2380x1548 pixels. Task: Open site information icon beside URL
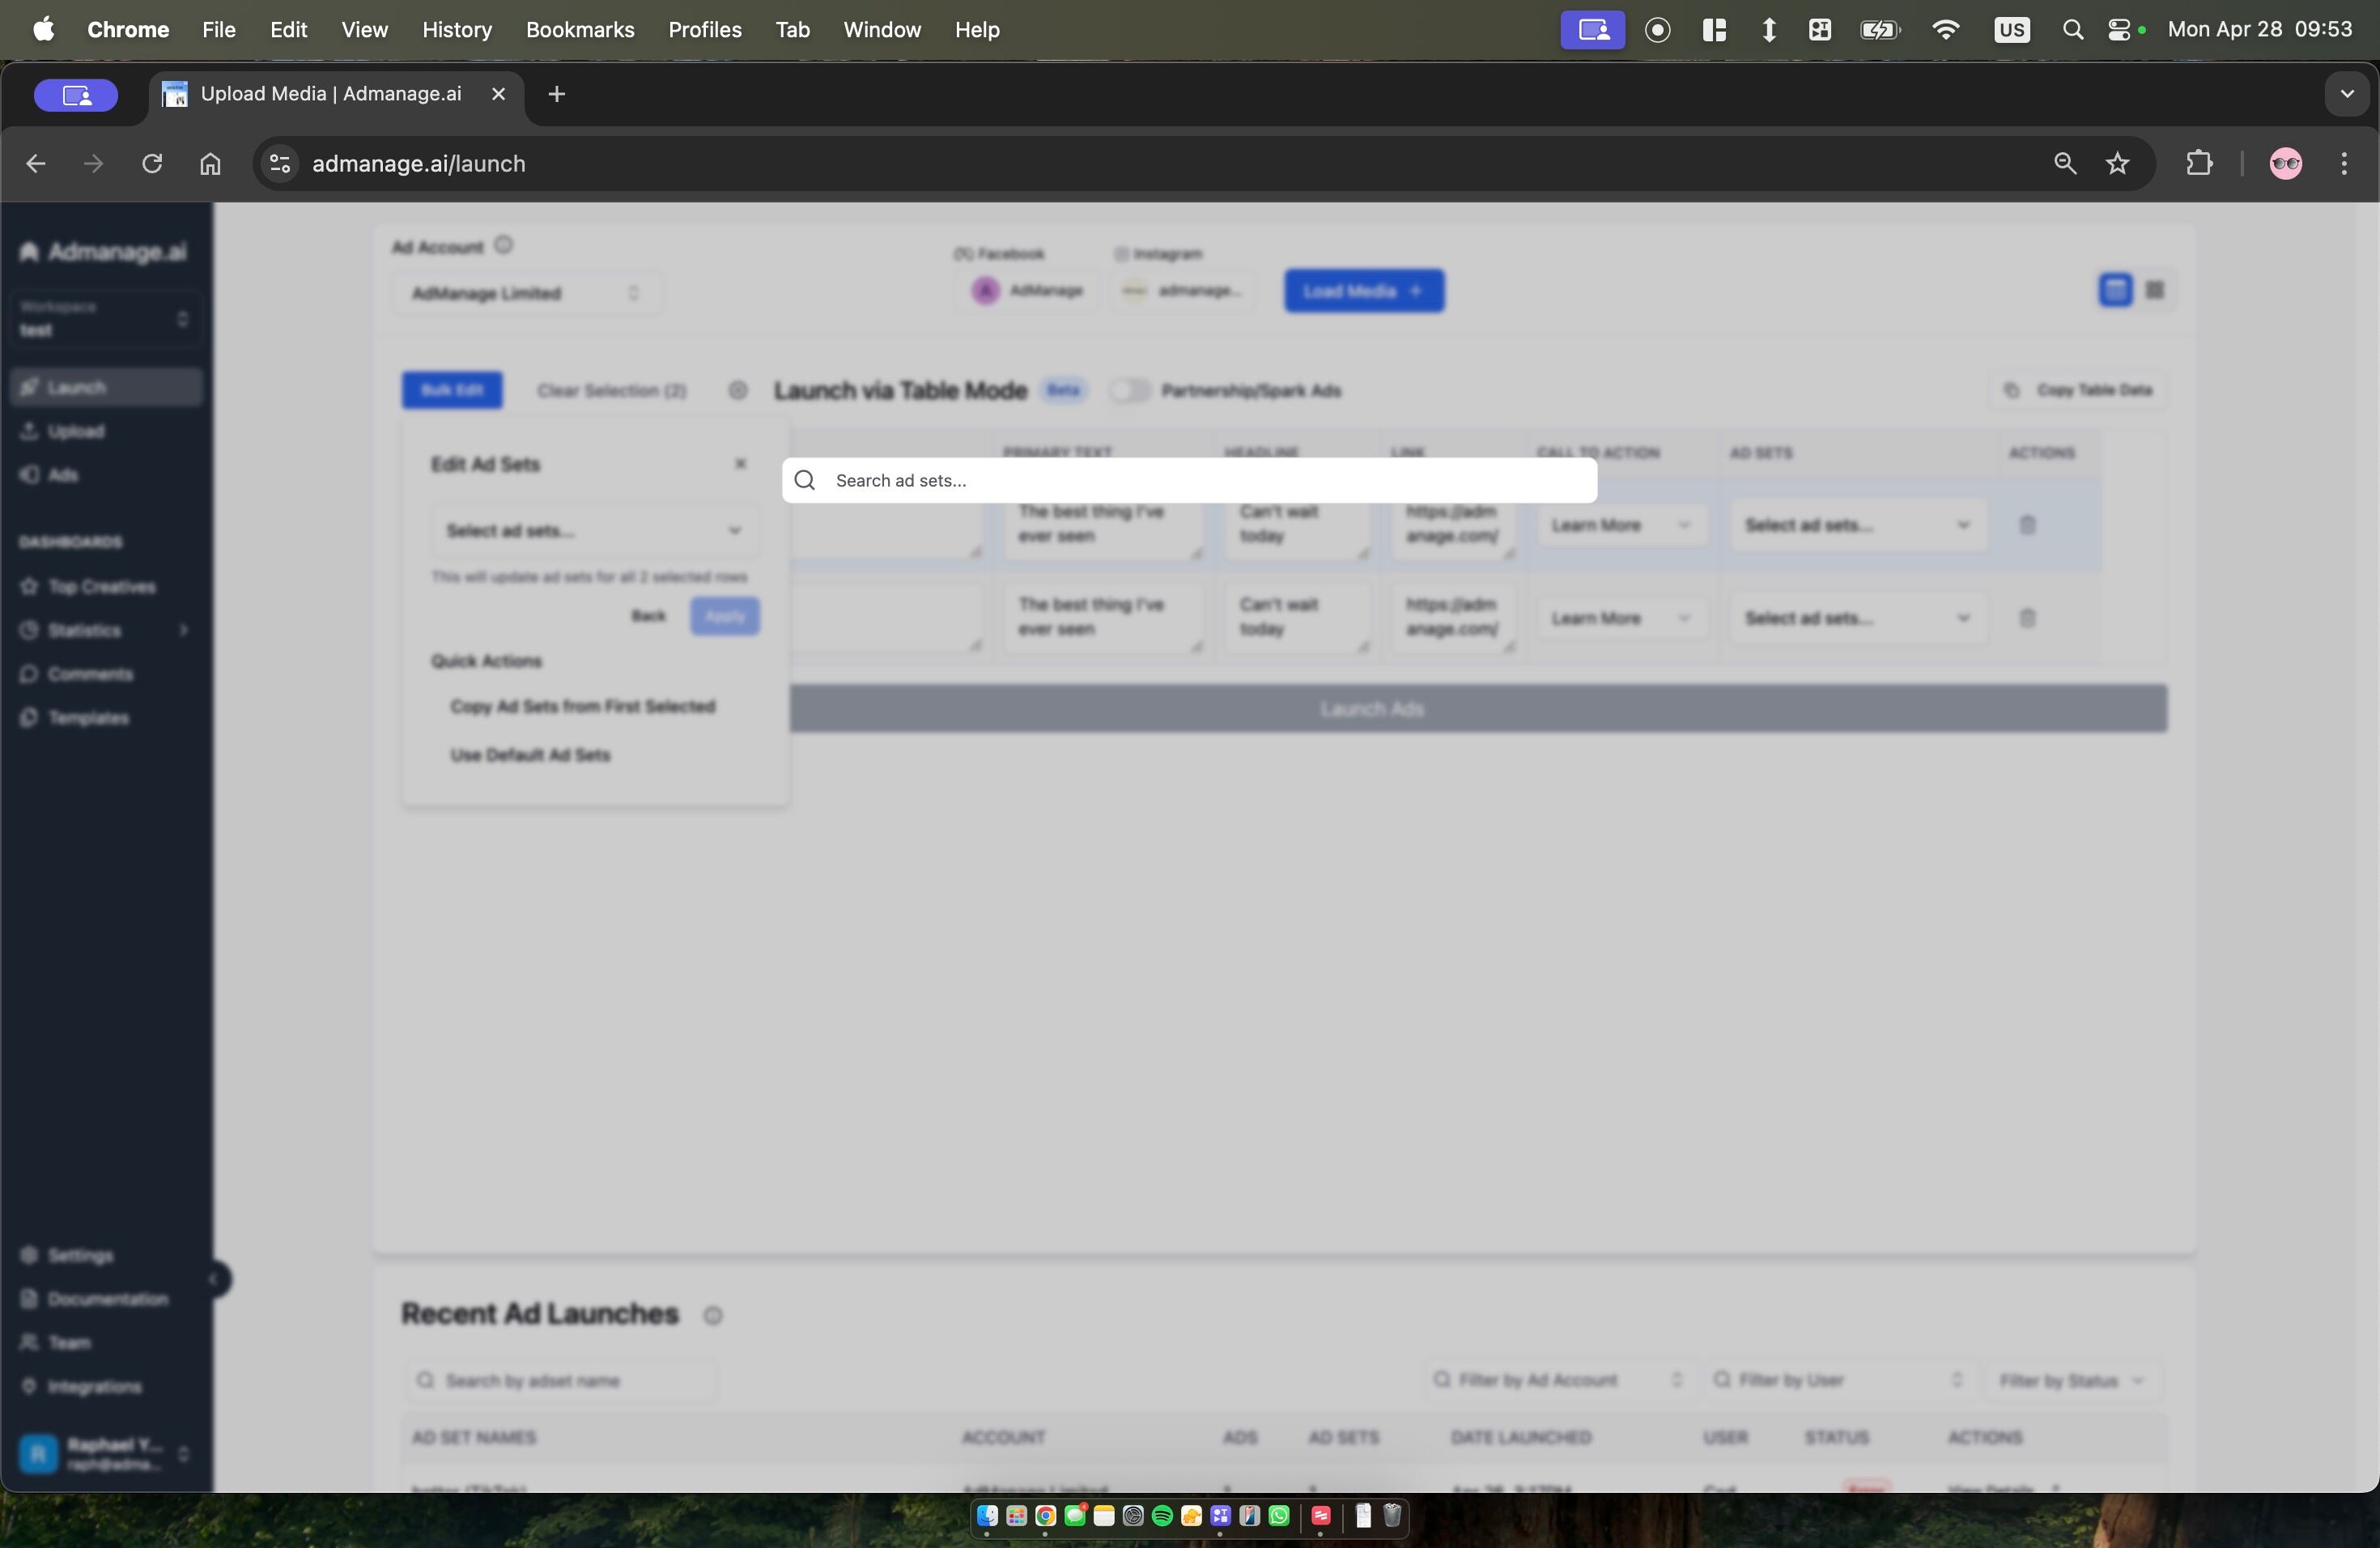(280, 163)
